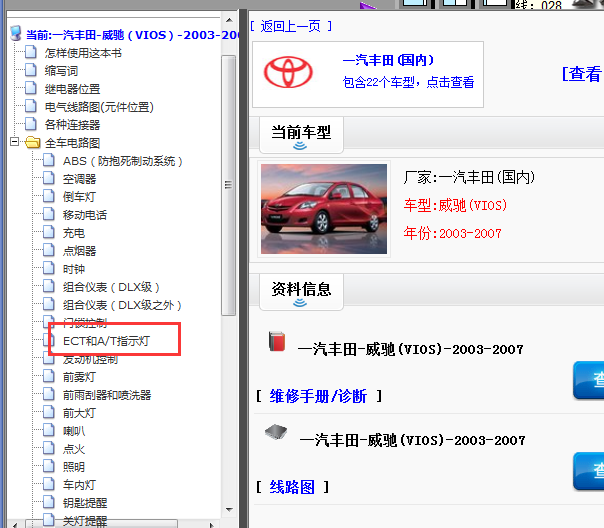Select the 当前车型 tab

301,135
